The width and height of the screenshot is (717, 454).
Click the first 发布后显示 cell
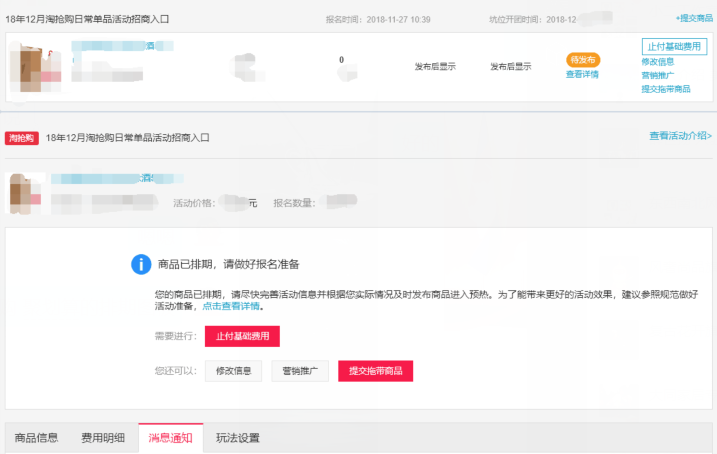pos(435,67)
